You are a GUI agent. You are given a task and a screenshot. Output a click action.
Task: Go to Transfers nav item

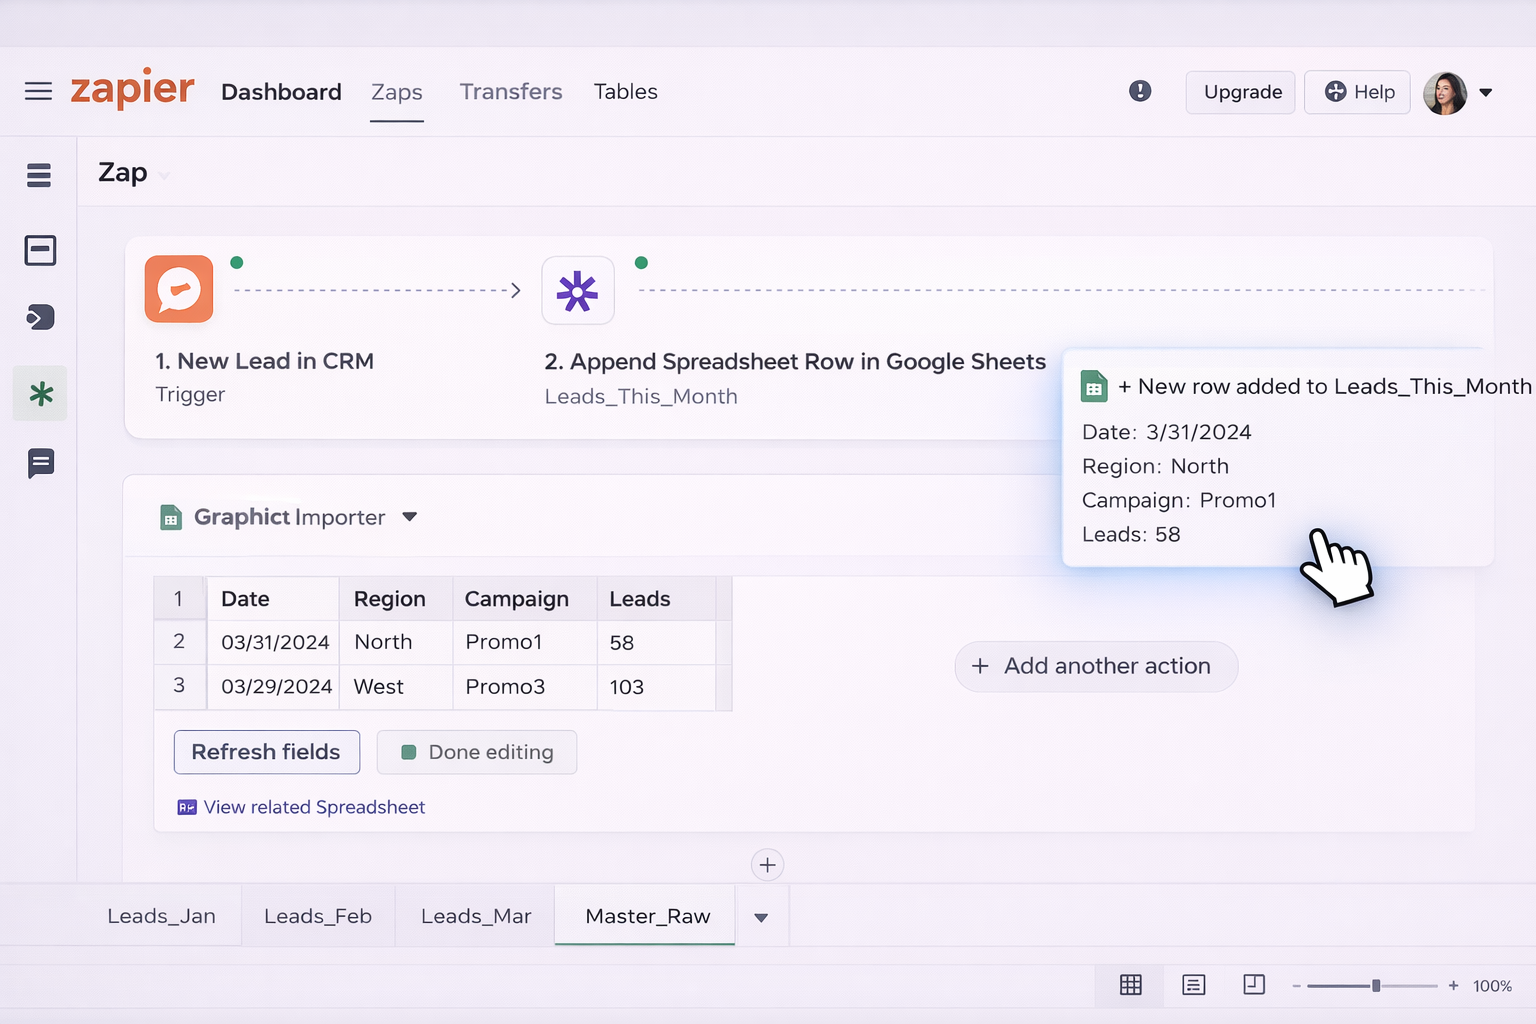click(x=511, y=92)
